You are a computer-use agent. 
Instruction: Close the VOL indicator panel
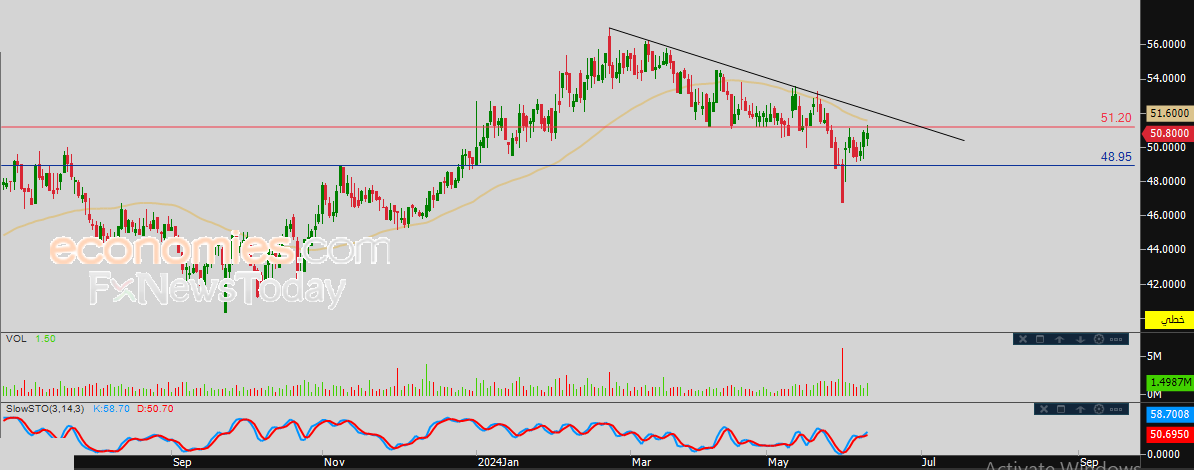(x=1022, y=340)
